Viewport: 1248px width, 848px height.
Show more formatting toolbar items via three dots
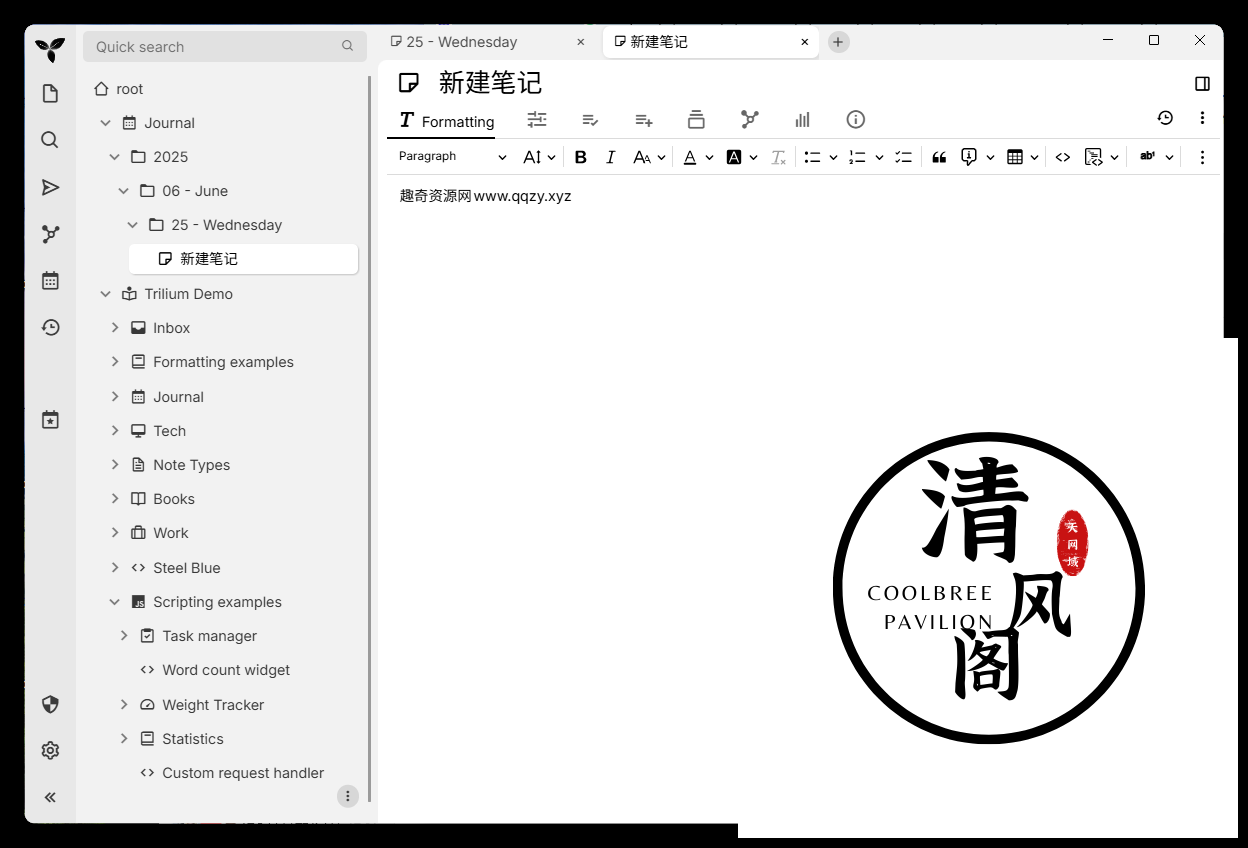pyautogui.click(x=1202, y=157)
